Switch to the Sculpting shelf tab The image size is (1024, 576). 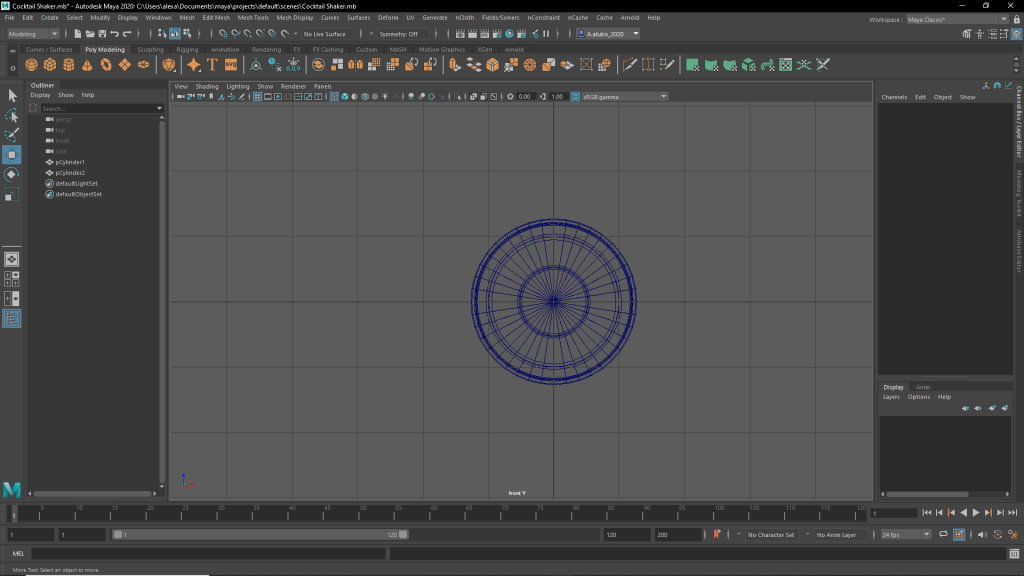[x=150, y=49]
